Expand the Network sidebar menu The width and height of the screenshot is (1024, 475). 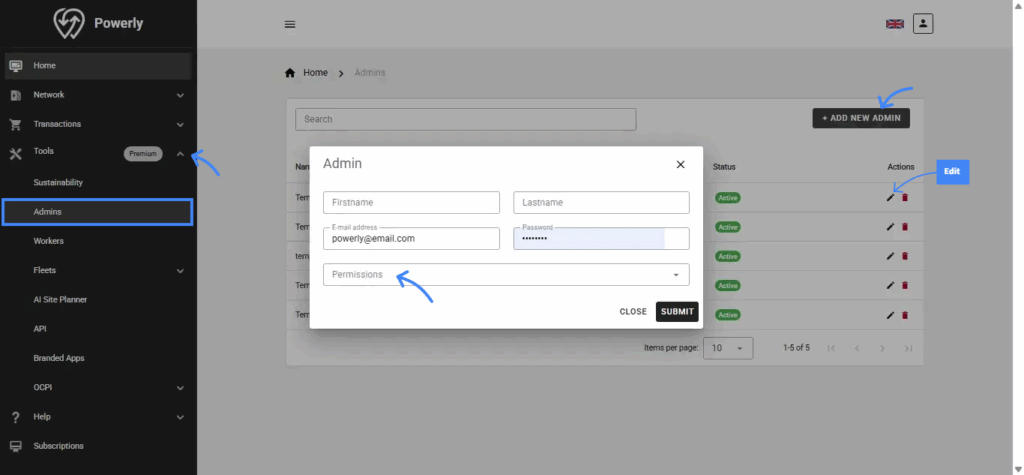pyautogui.click(x=180, y=95)
